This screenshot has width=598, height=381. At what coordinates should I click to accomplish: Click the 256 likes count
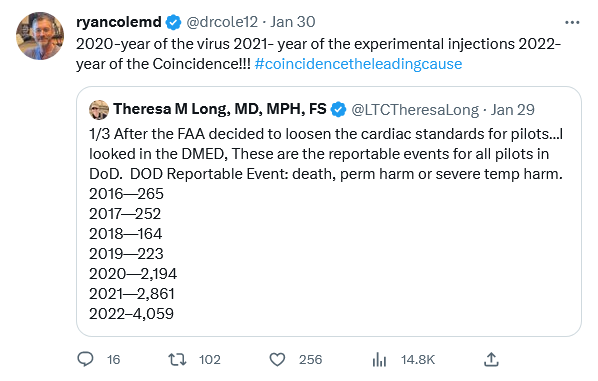[x=310, y=360]
